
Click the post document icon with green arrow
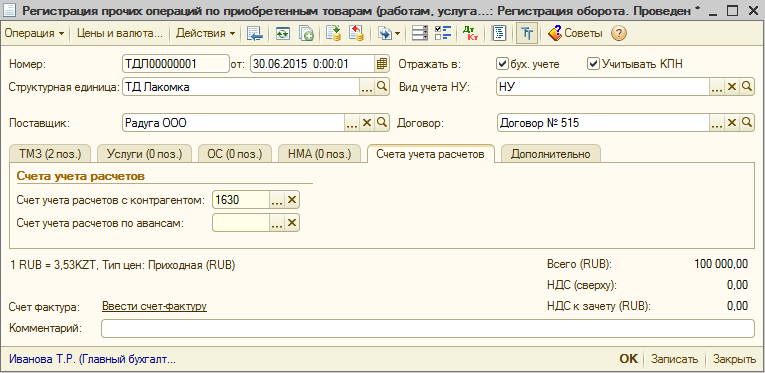[x=334, y=34]
